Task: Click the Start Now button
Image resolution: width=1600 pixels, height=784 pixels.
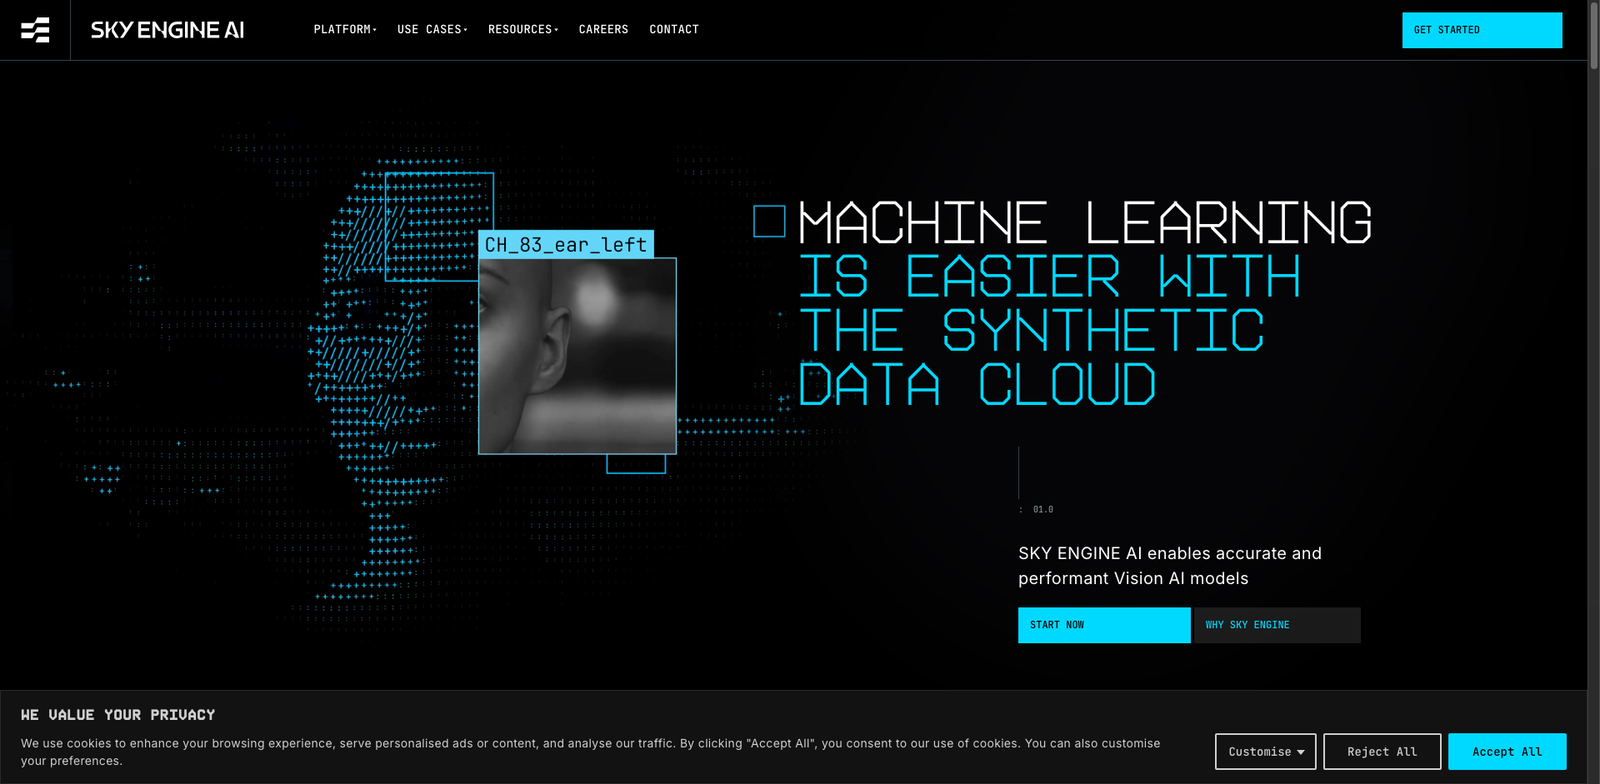Action: pyautogui.click(x=1103, y=625)
